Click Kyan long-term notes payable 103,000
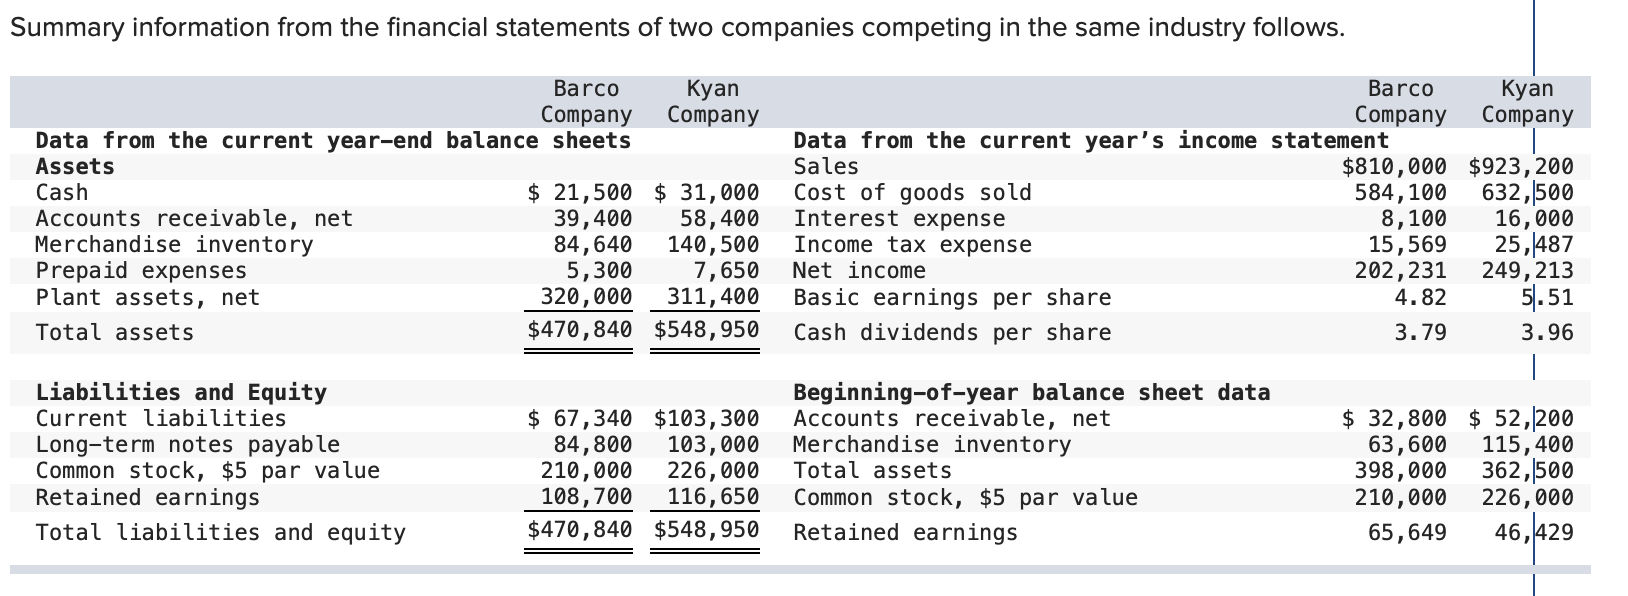1628x596 pixels. 714,444
